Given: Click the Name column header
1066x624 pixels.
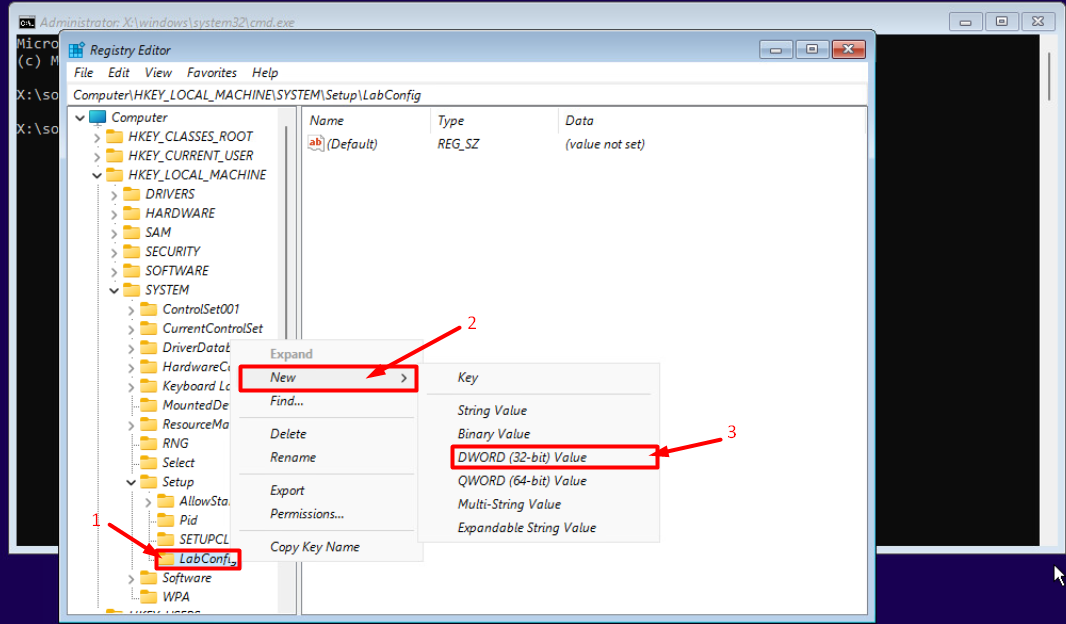Looking at the screenshot, I should coord(366,120).
